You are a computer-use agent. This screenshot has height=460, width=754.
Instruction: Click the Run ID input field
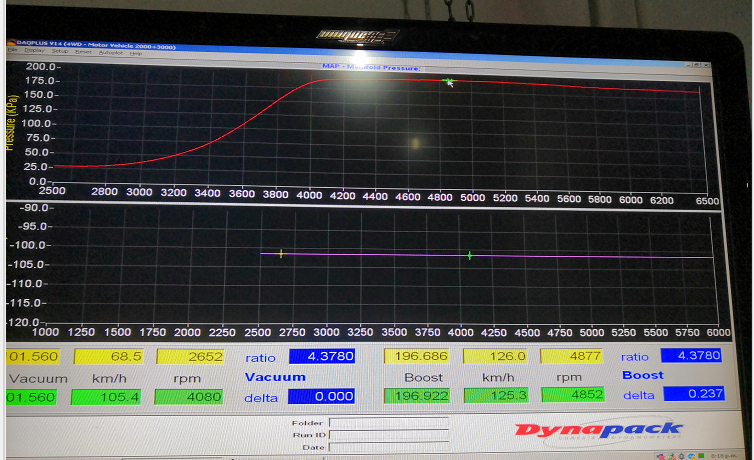pyautogui.click(x=388, y=435)
